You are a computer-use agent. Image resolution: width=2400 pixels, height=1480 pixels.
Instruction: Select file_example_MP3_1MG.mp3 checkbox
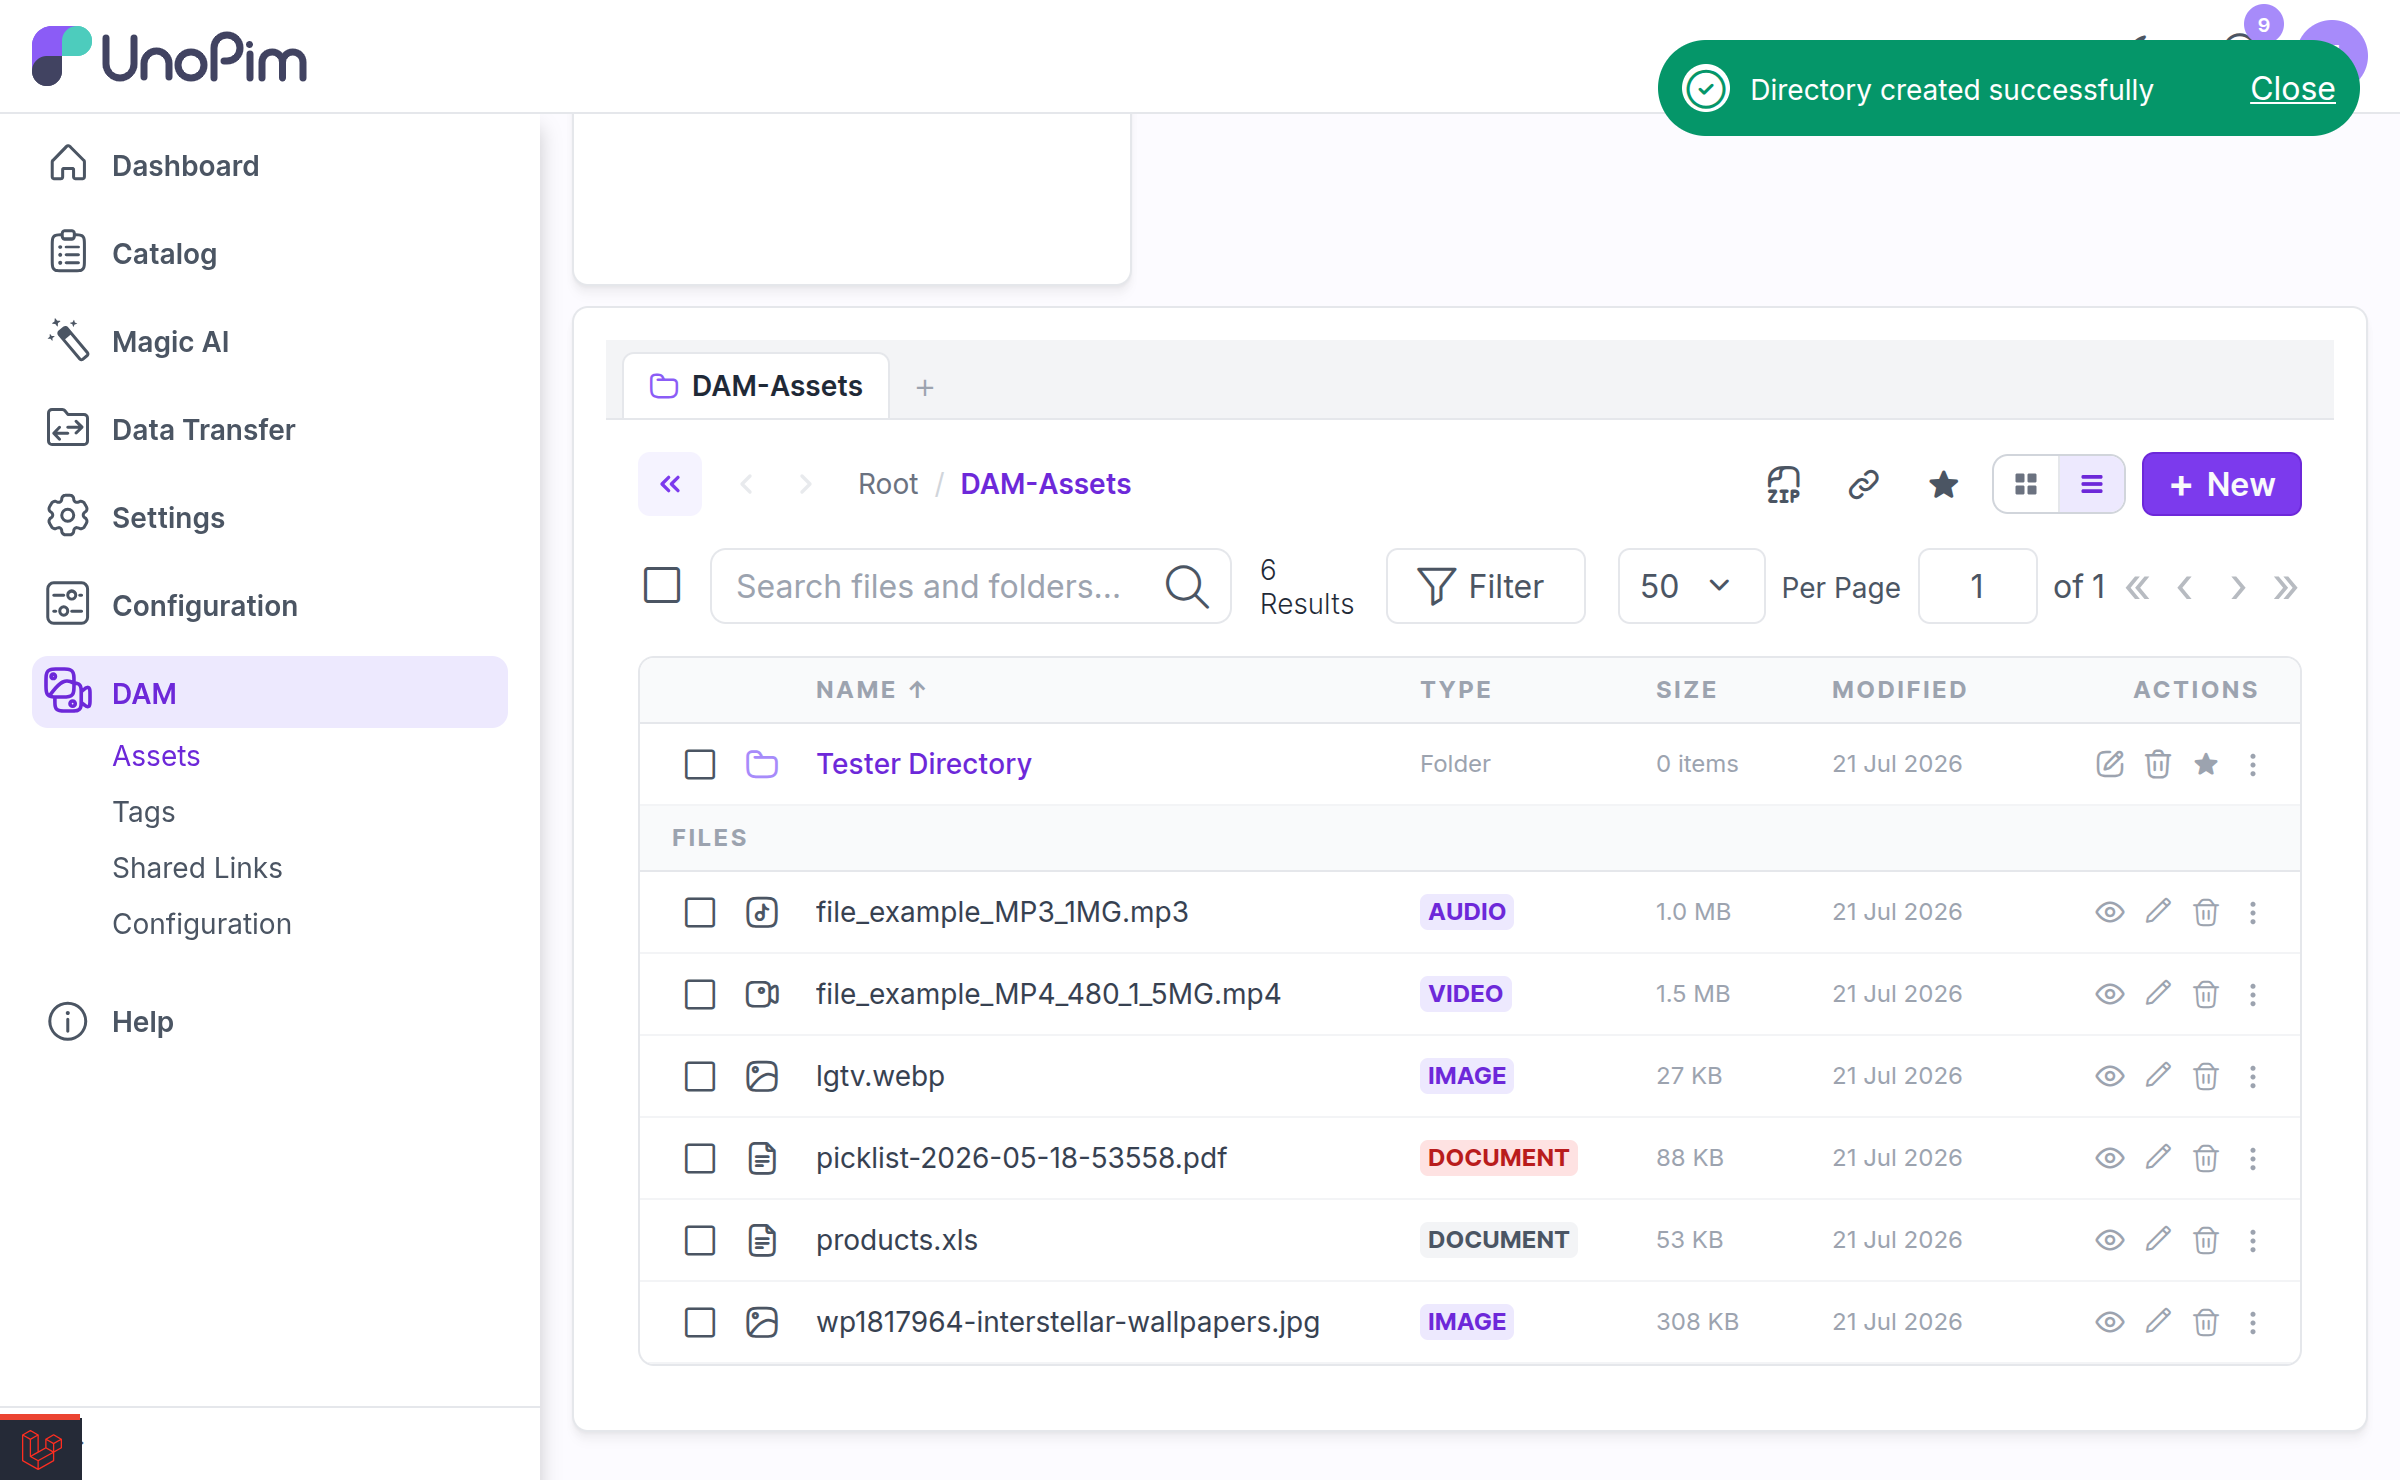click(x=700, y=912)
